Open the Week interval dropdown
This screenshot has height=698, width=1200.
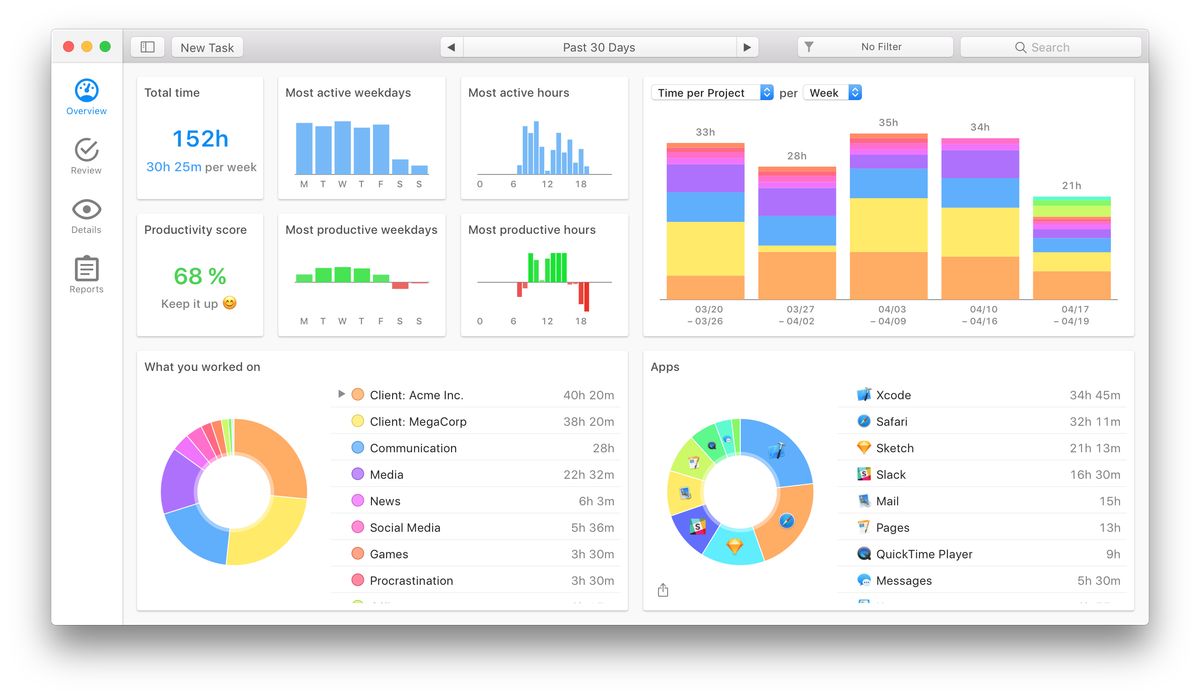click(834, 93)
